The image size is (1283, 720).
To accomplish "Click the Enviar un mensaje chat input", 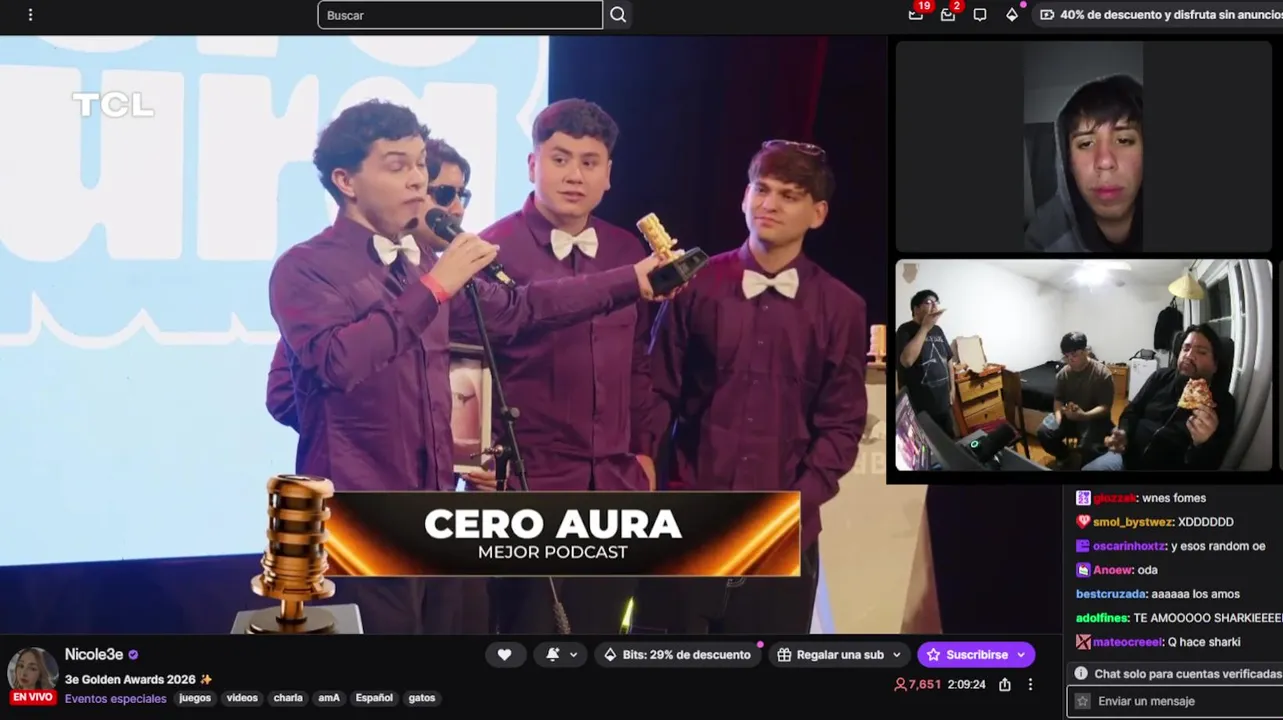I will 1175,701.
